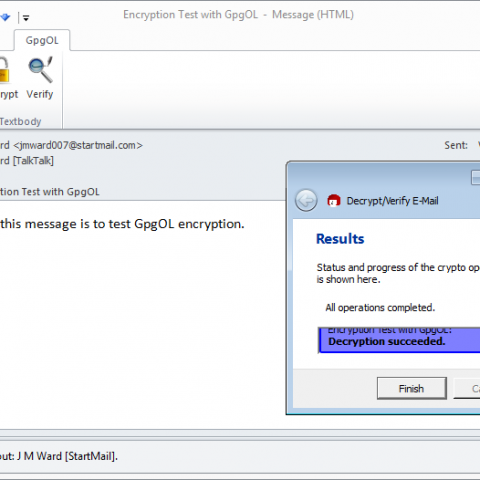Viewport: 480px width, 480px height.
Task: Click the partially visible Cancel button
Action: 467,388
